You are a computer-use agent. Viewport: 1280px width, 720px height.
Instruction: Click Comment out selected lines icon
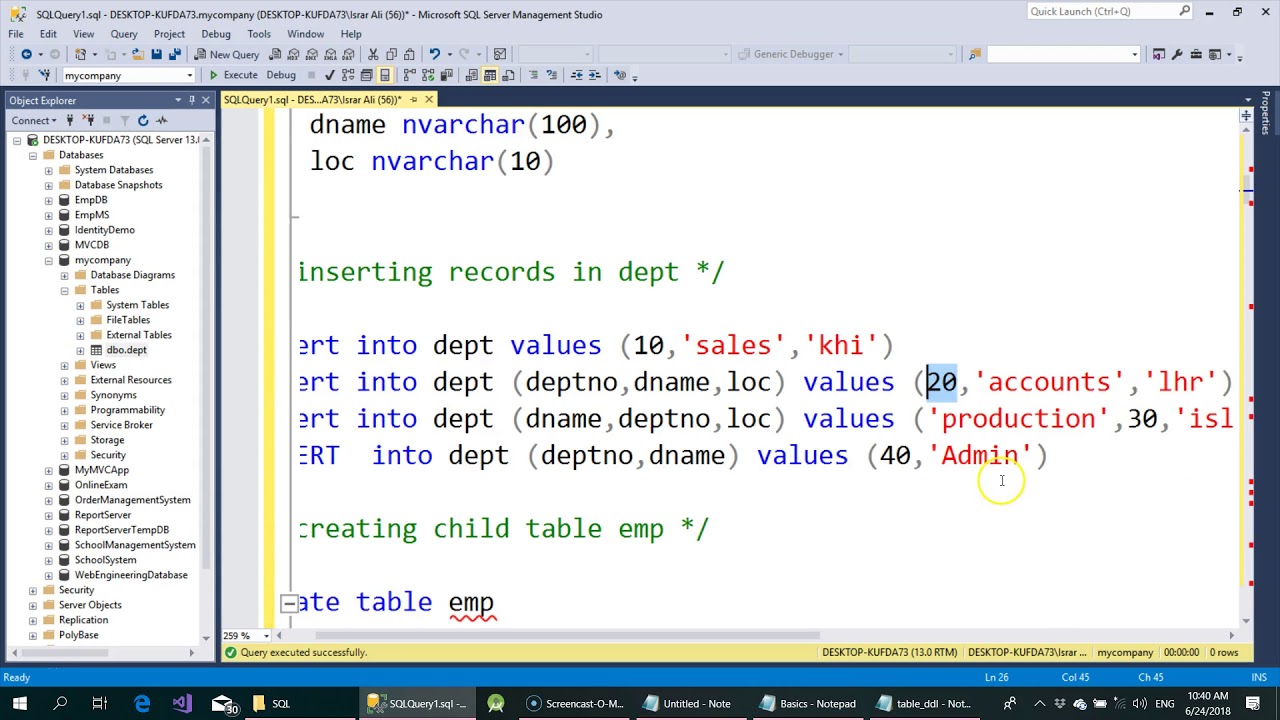point(533,75)
